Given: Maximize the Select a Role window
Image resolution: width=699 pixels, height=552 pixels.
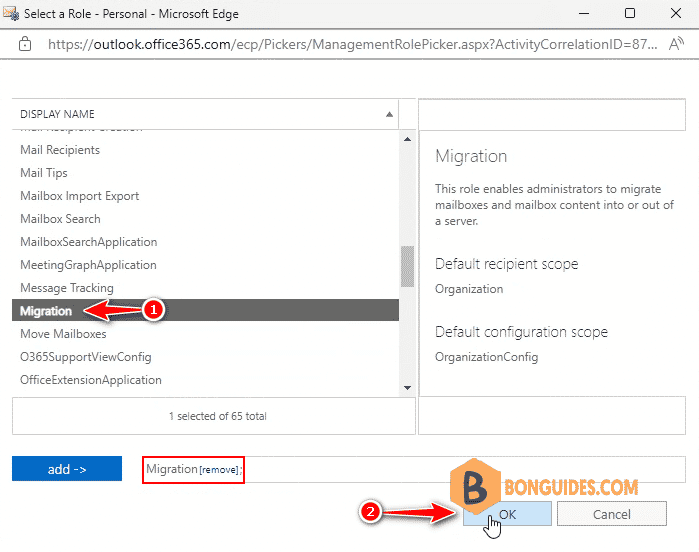Looking at the screenshot, I should coord(630,13).
